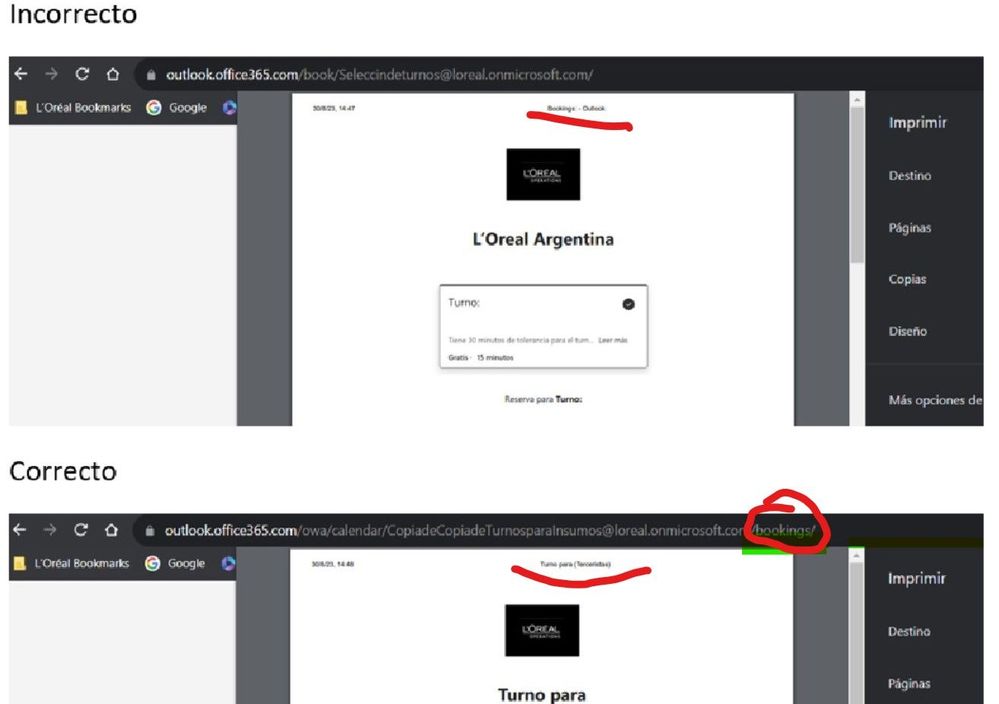Click the lock icon beside the CopiadeCopiadeTurnos URL
999x704 pixels.
tap(150, 531)
